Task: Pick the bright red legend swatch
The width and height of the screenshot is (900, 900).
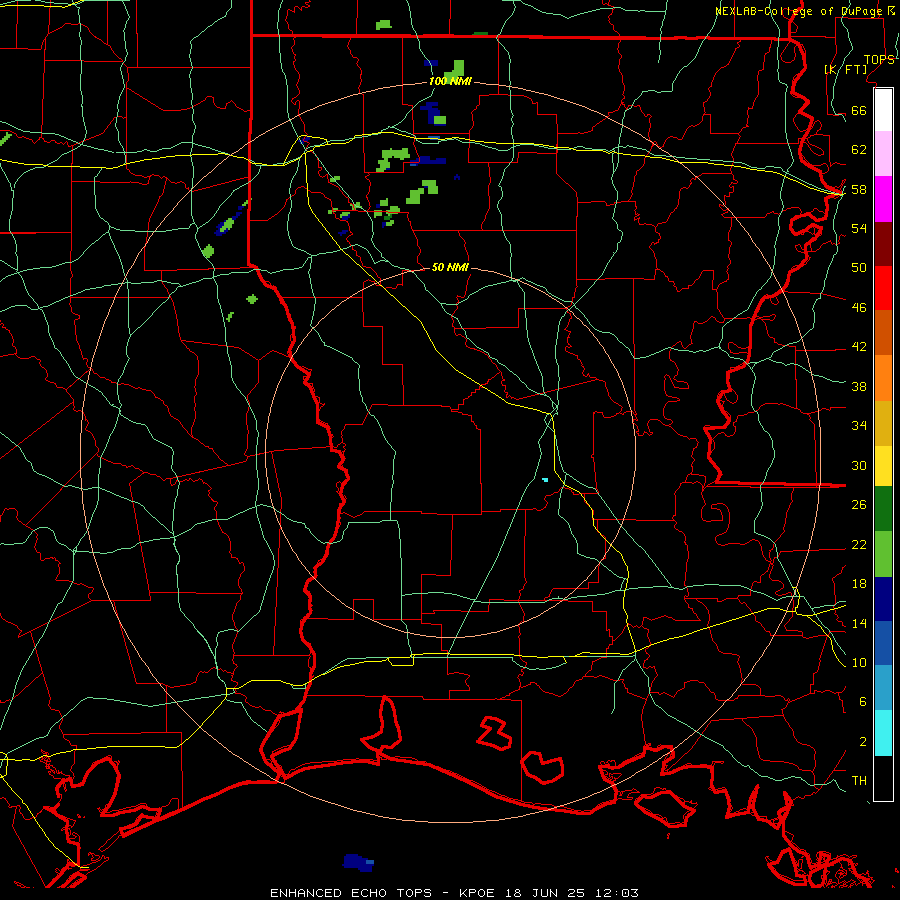Action: 883,288
